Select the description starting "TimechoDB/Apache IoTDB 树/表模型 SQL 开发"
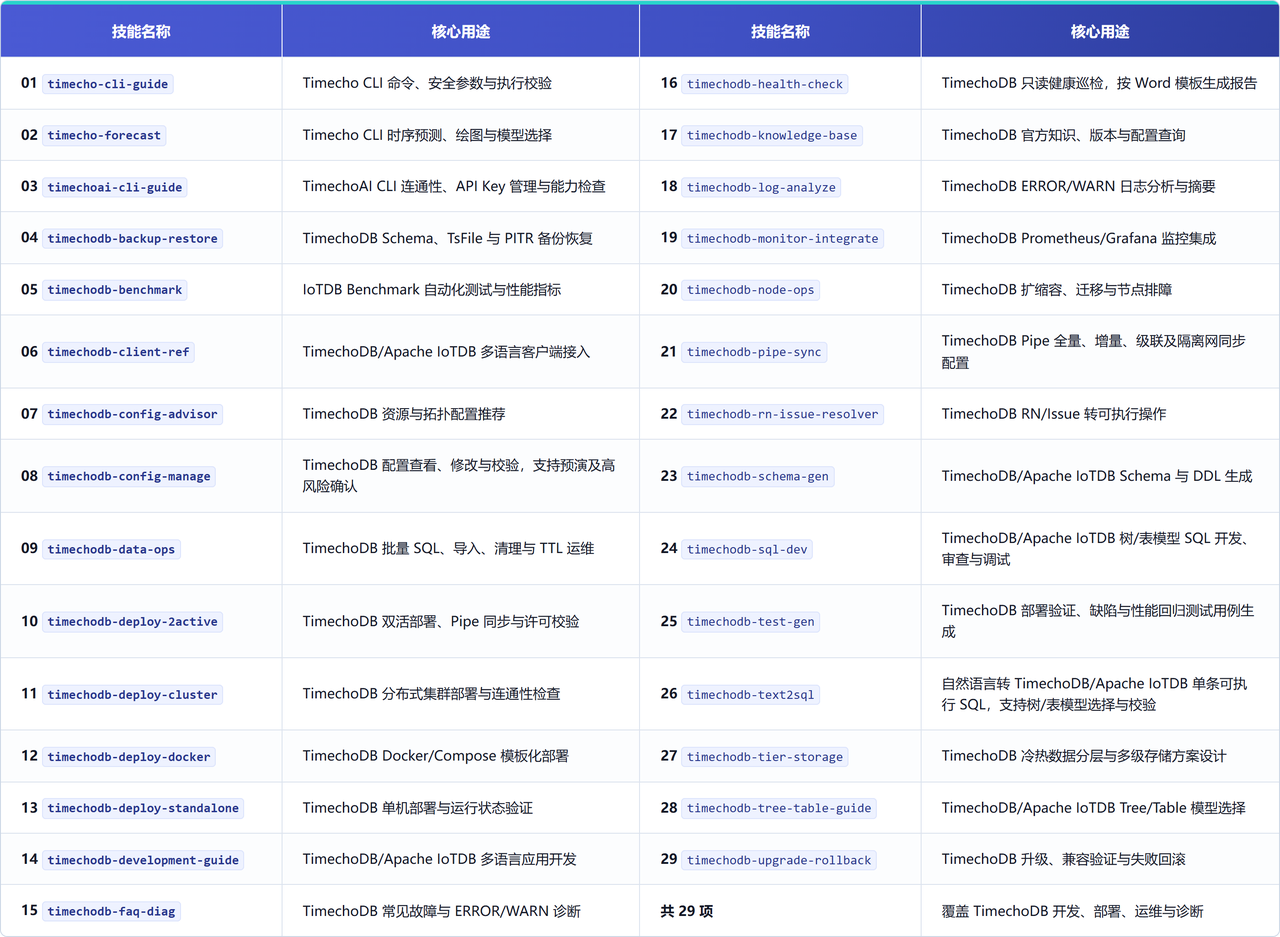1280x937 pixels. tap(1099, 548)
